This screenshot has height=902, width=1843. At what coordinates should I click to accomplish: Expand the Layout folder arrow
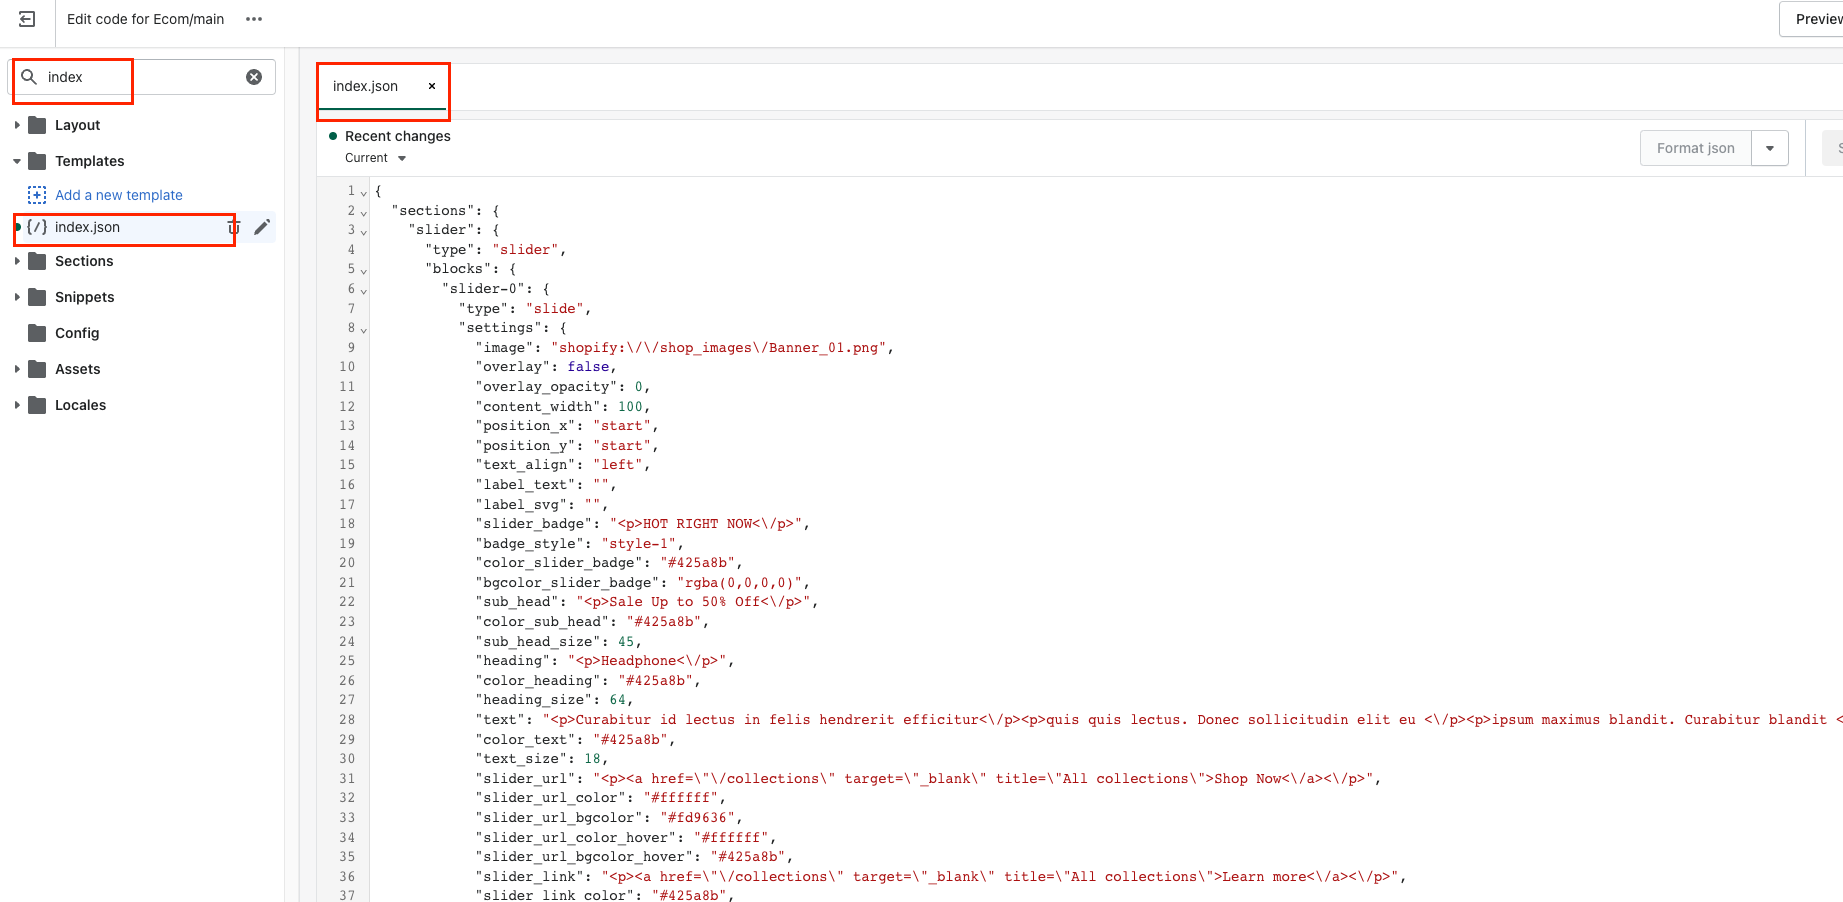pos(17,125)
